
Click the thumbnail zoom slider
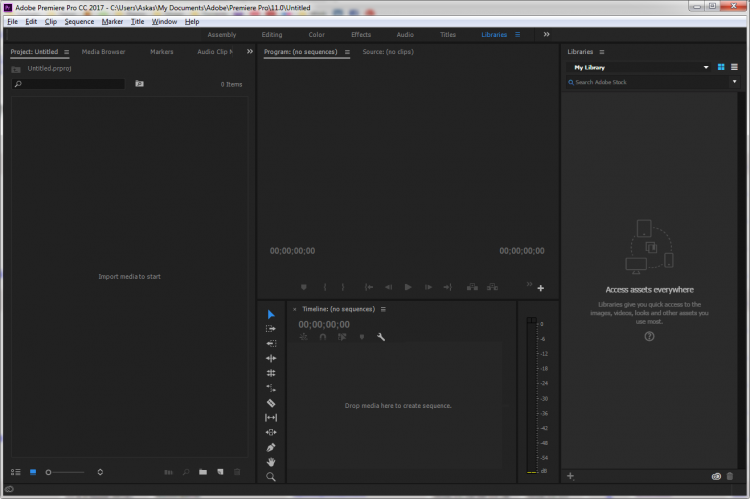click(48, 471)
